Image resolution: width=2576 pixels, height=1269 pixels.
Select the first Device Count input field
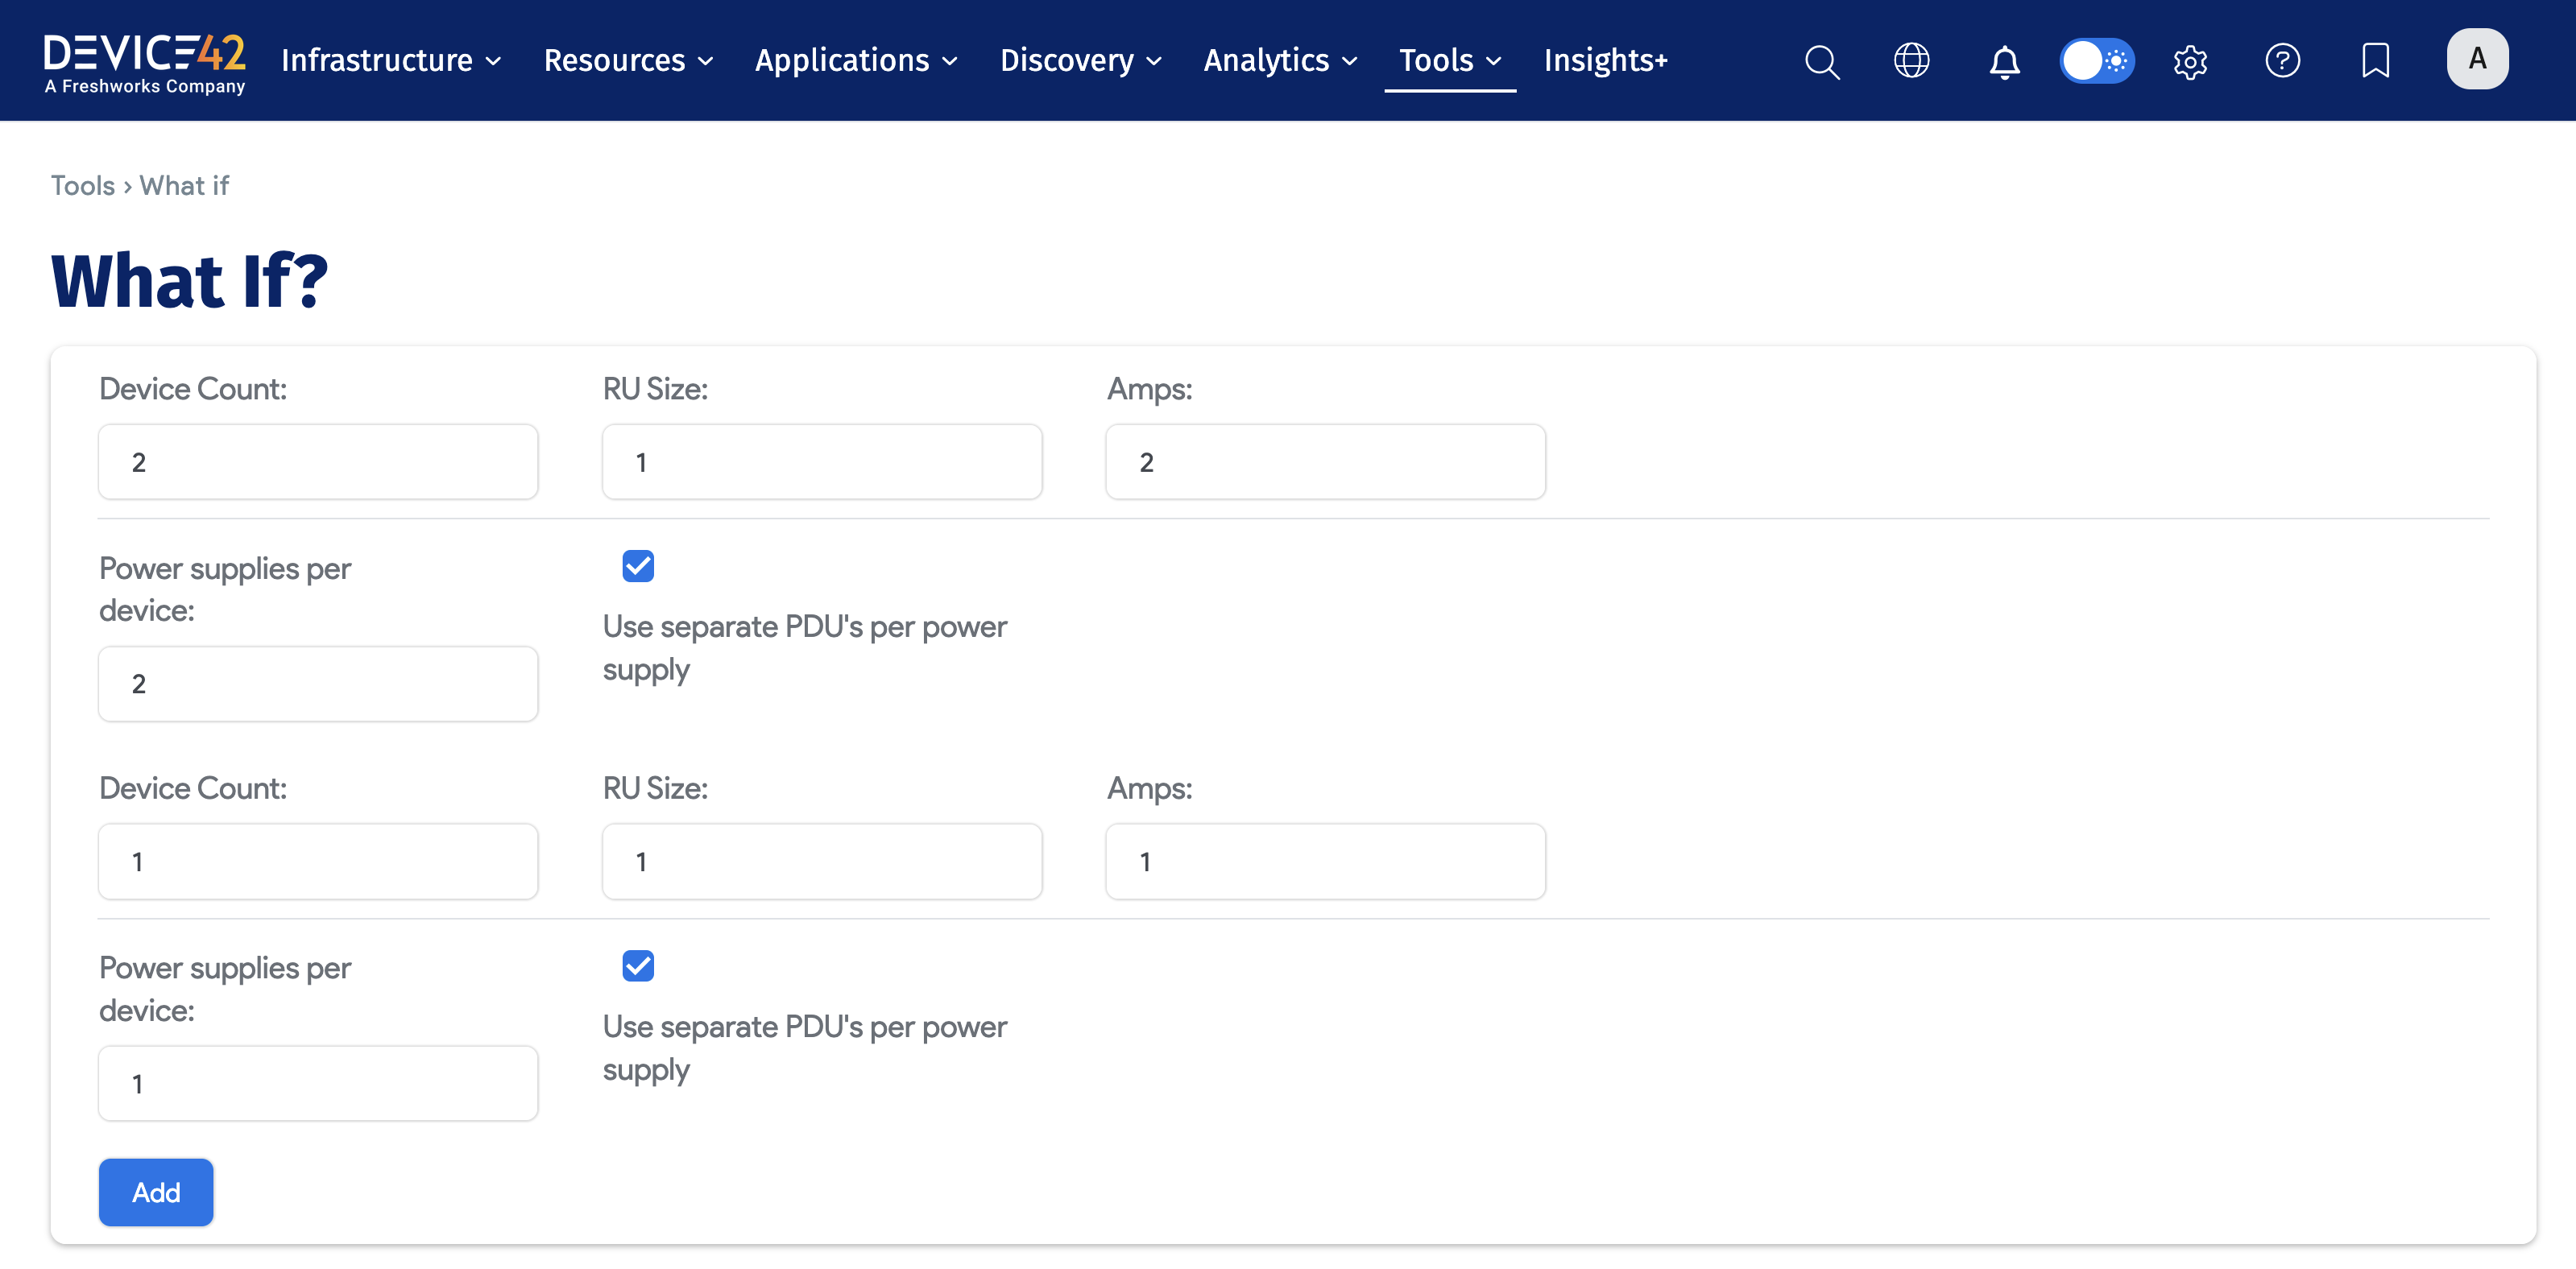(317, 461)
